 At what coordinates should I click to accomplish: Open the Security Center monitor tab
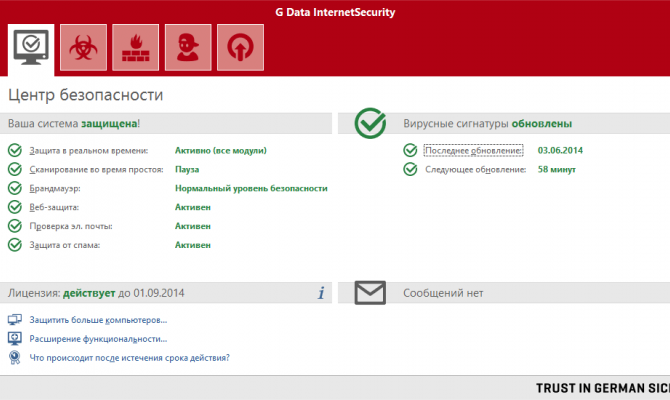(x=31, y=49)
